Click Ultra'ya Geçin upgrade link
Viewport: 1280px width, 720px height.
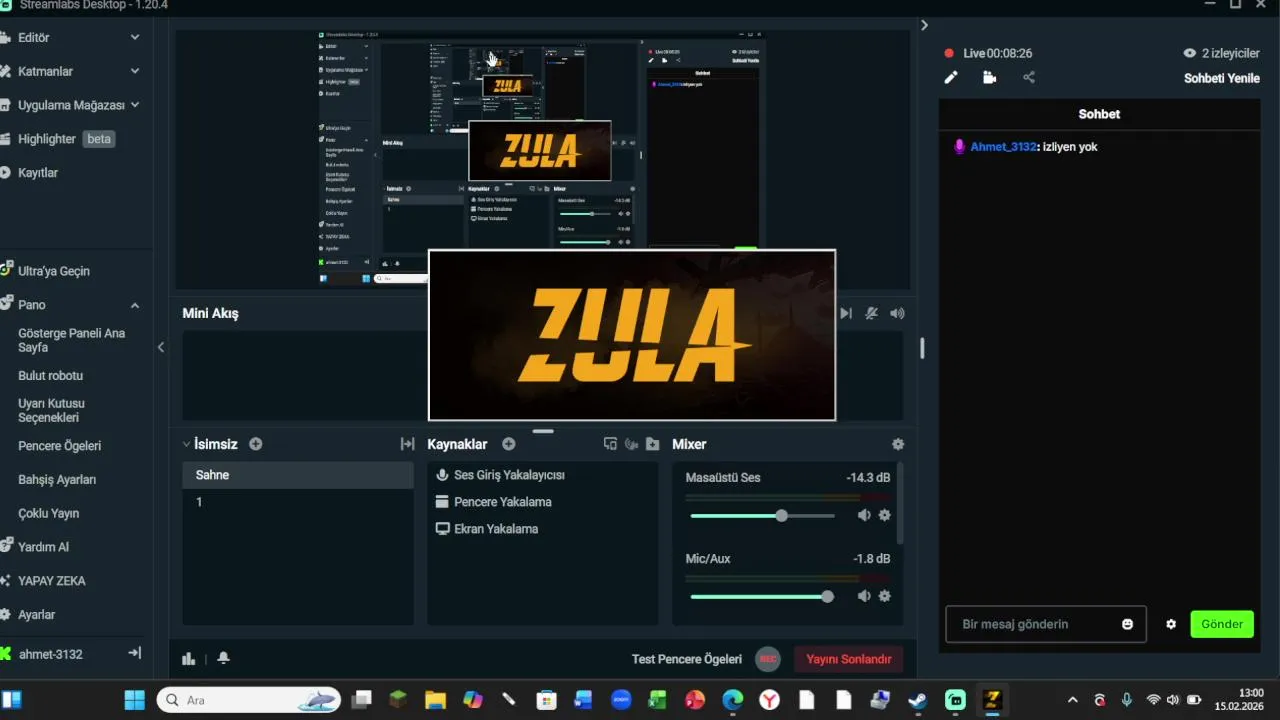click(53, 271)
